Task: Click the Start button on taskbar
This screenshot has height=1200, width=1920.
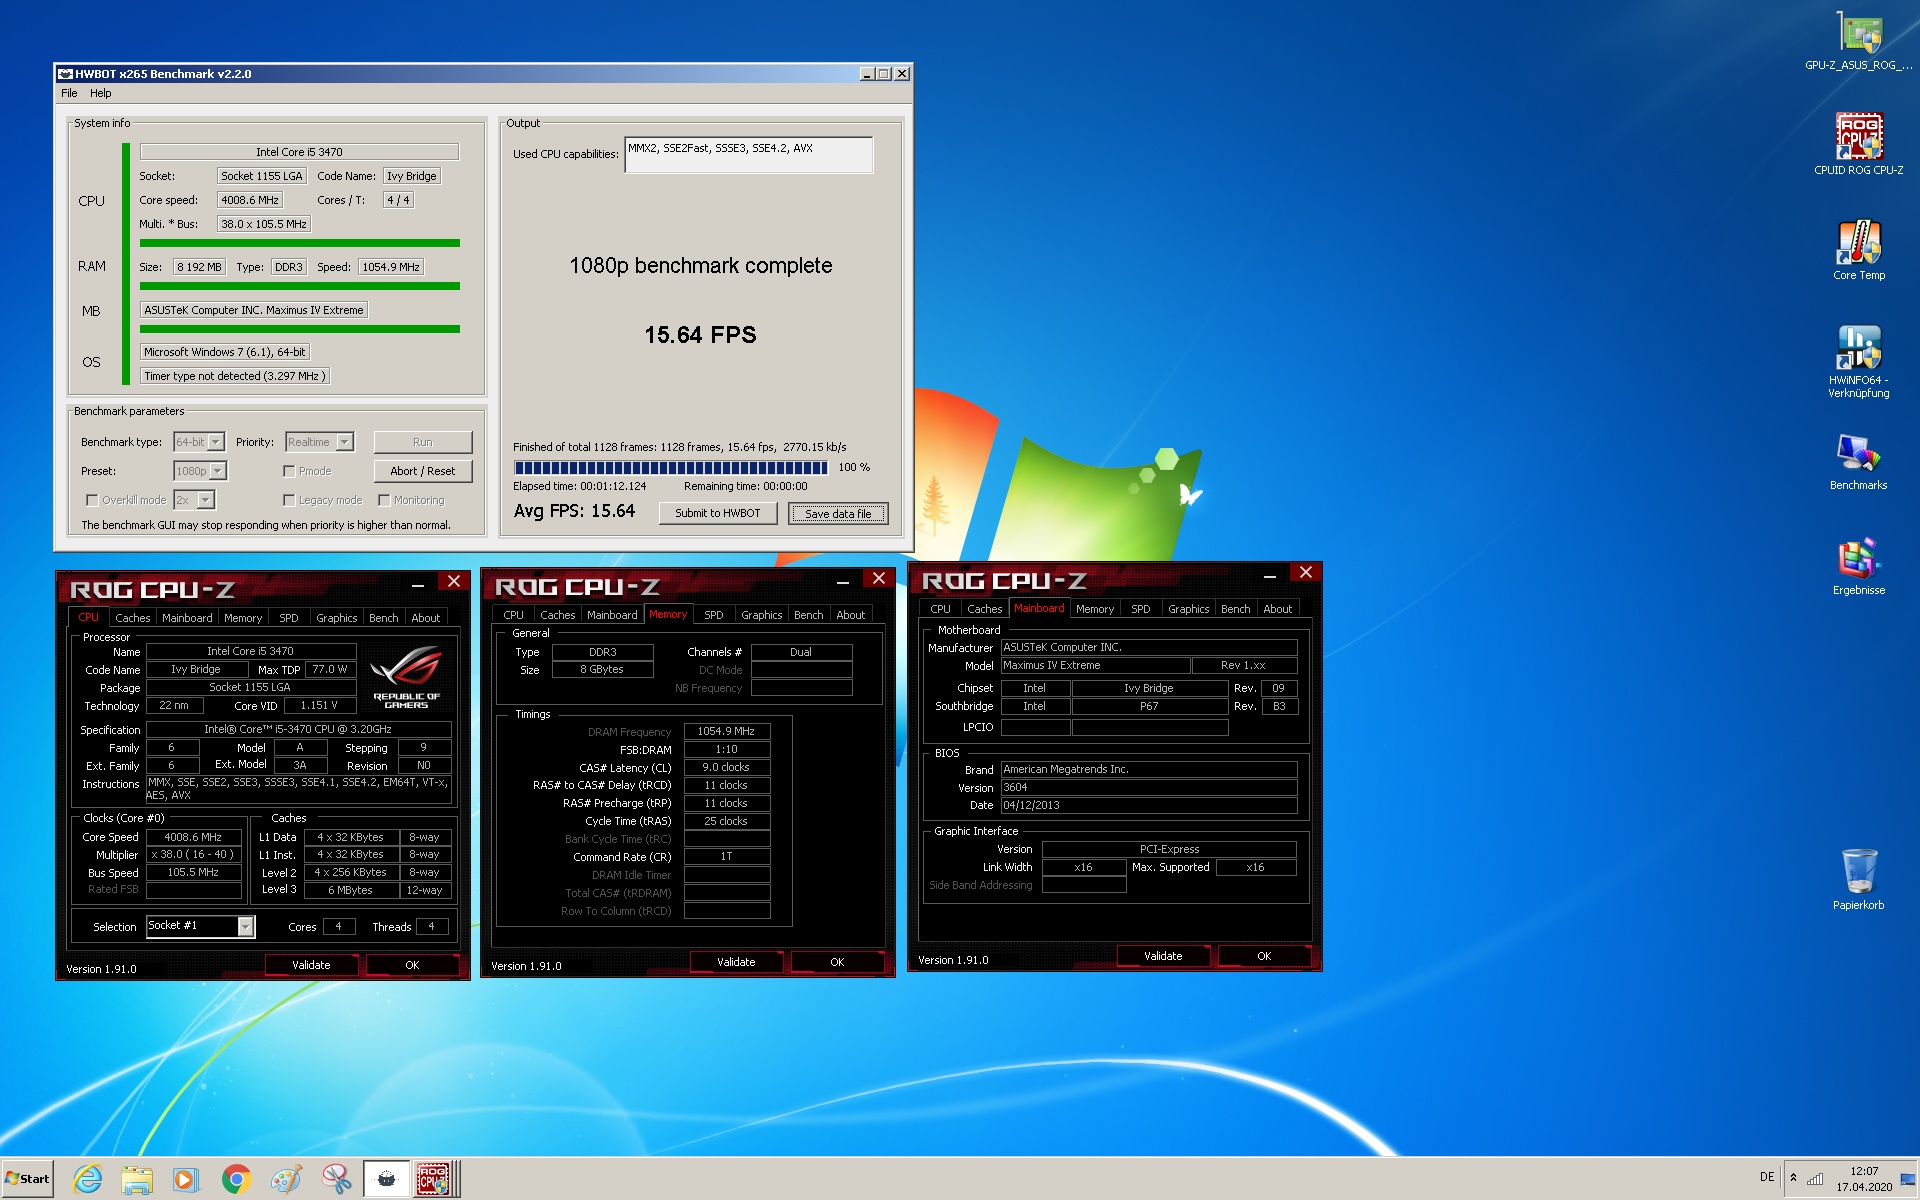Action: coord(27,1179)
